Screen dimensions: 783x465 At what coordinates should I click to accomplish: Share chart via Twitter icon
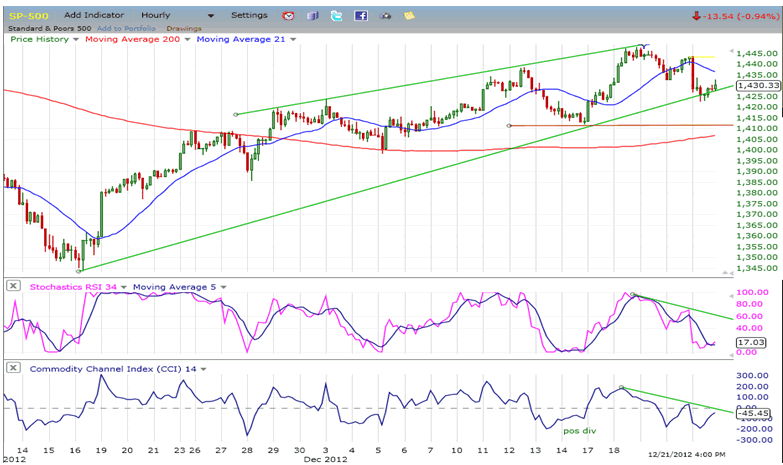pyautogui.click(x=336, y=16)
